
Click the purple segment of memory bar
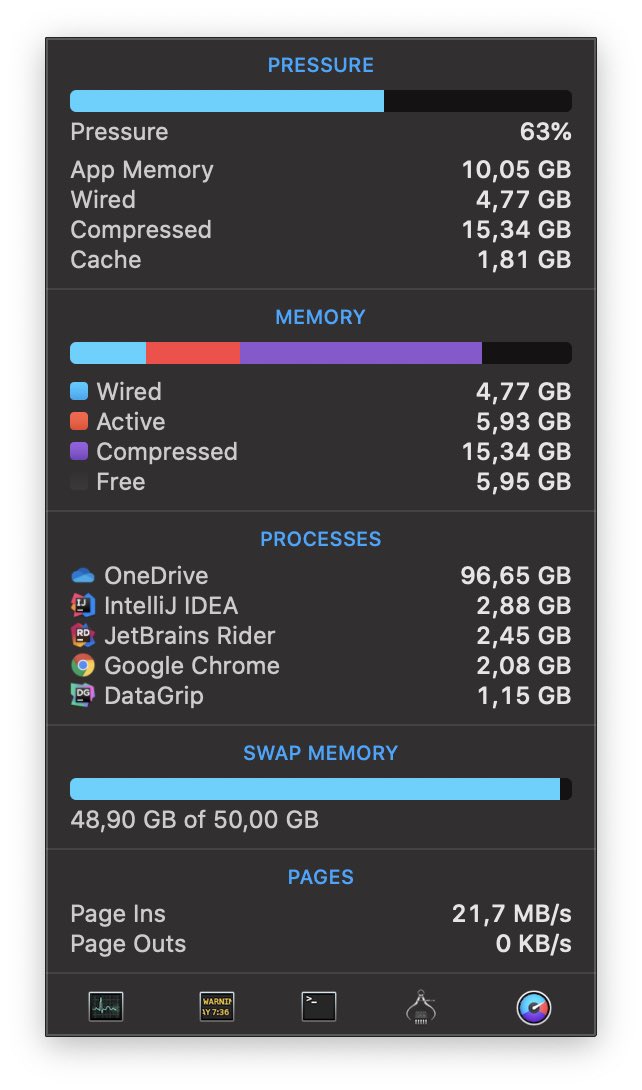tap(360, 353)
